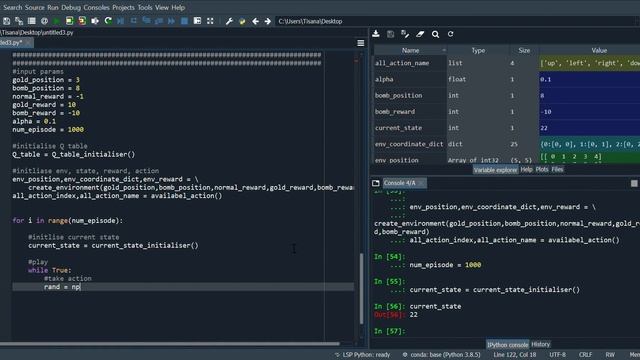Click the Run current cell icon
The width and height of the screenshot is (640, 360).
(69, 21)
